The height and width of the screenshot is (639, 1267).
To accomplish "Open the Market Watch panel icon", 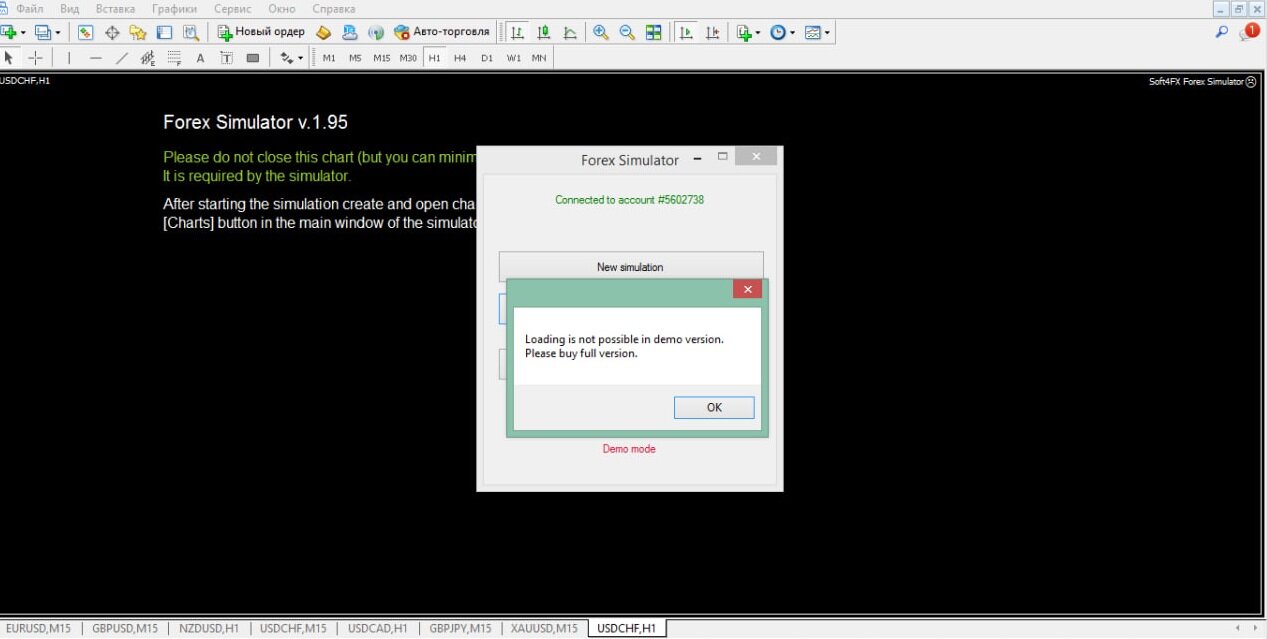I will tap(85, 32).
